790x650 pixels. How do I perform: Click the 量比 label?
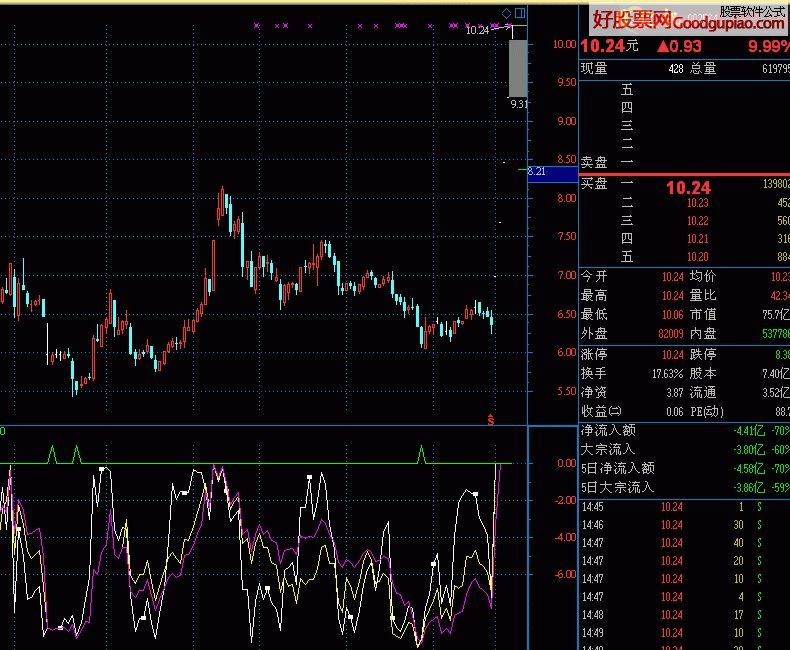(x=703, y=295)
